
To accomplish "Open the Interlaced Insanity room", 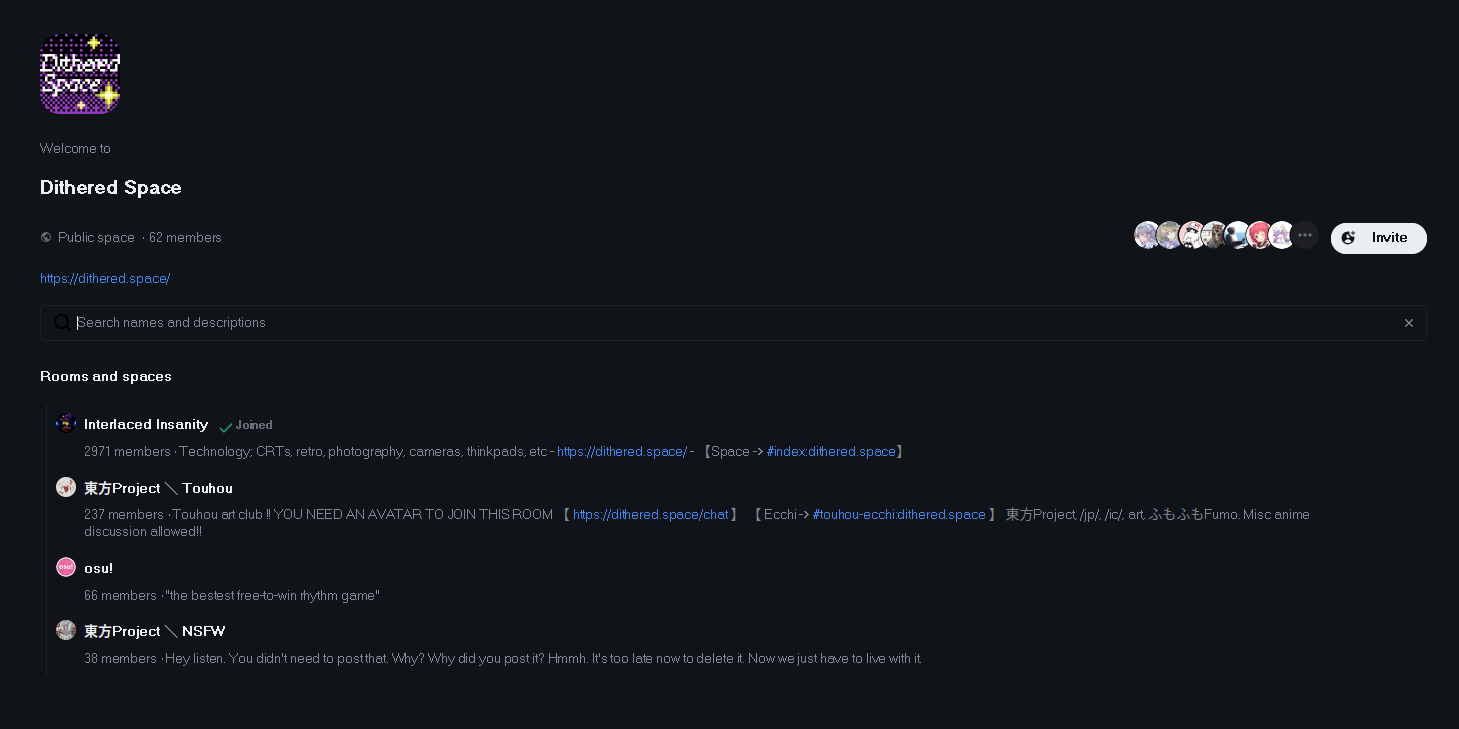I will click(146, 425).
